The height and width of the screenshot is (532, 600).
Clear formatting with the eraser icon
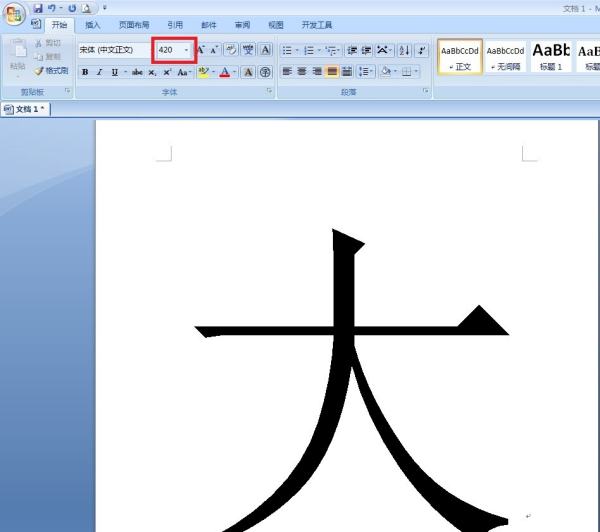[231, 50]
